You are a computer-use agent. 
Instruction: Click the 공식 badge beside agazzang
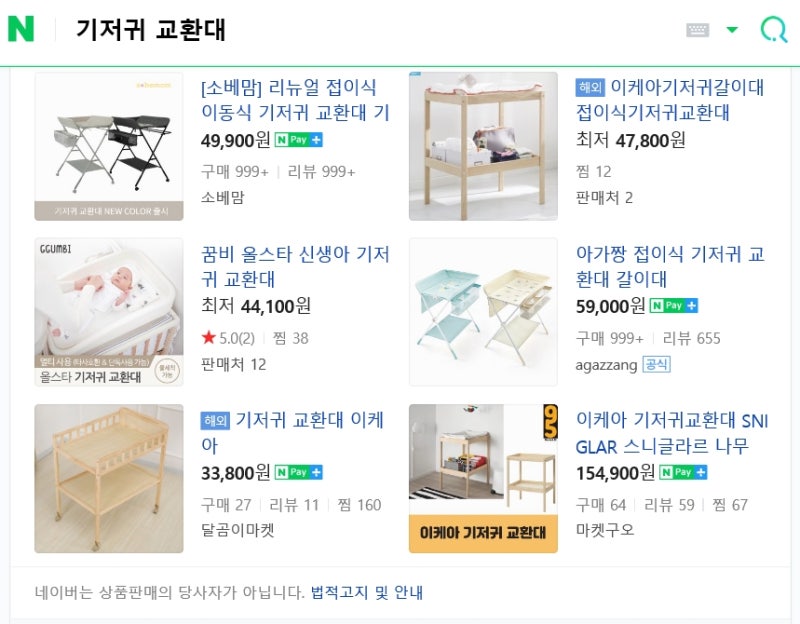pyautogui.click(x=656, y=364)
